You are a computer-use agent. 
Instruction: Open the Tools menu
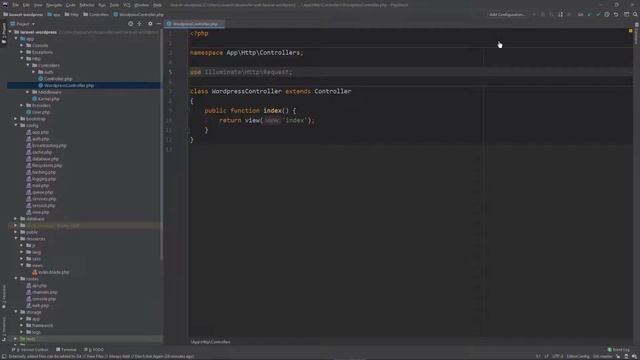point(114,5)
